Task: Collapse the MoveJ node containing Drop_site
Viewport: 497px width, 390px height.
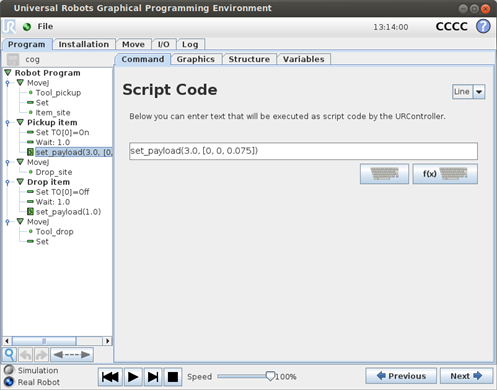Action: [x=20, y=162]
